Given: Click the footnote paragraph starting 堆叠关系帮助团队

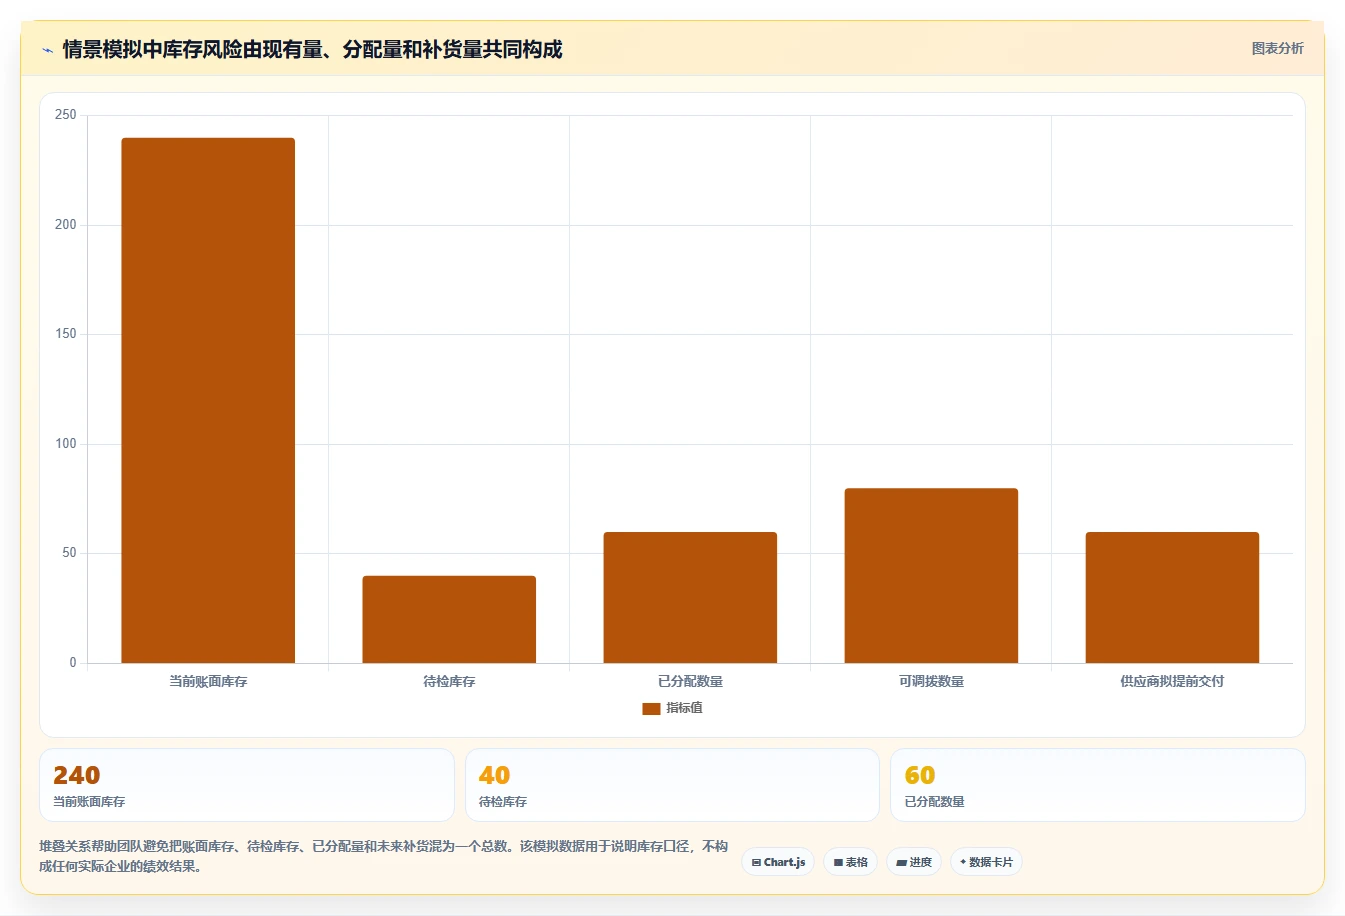Looking at the screenshot, I should click(x=384, y=856).
